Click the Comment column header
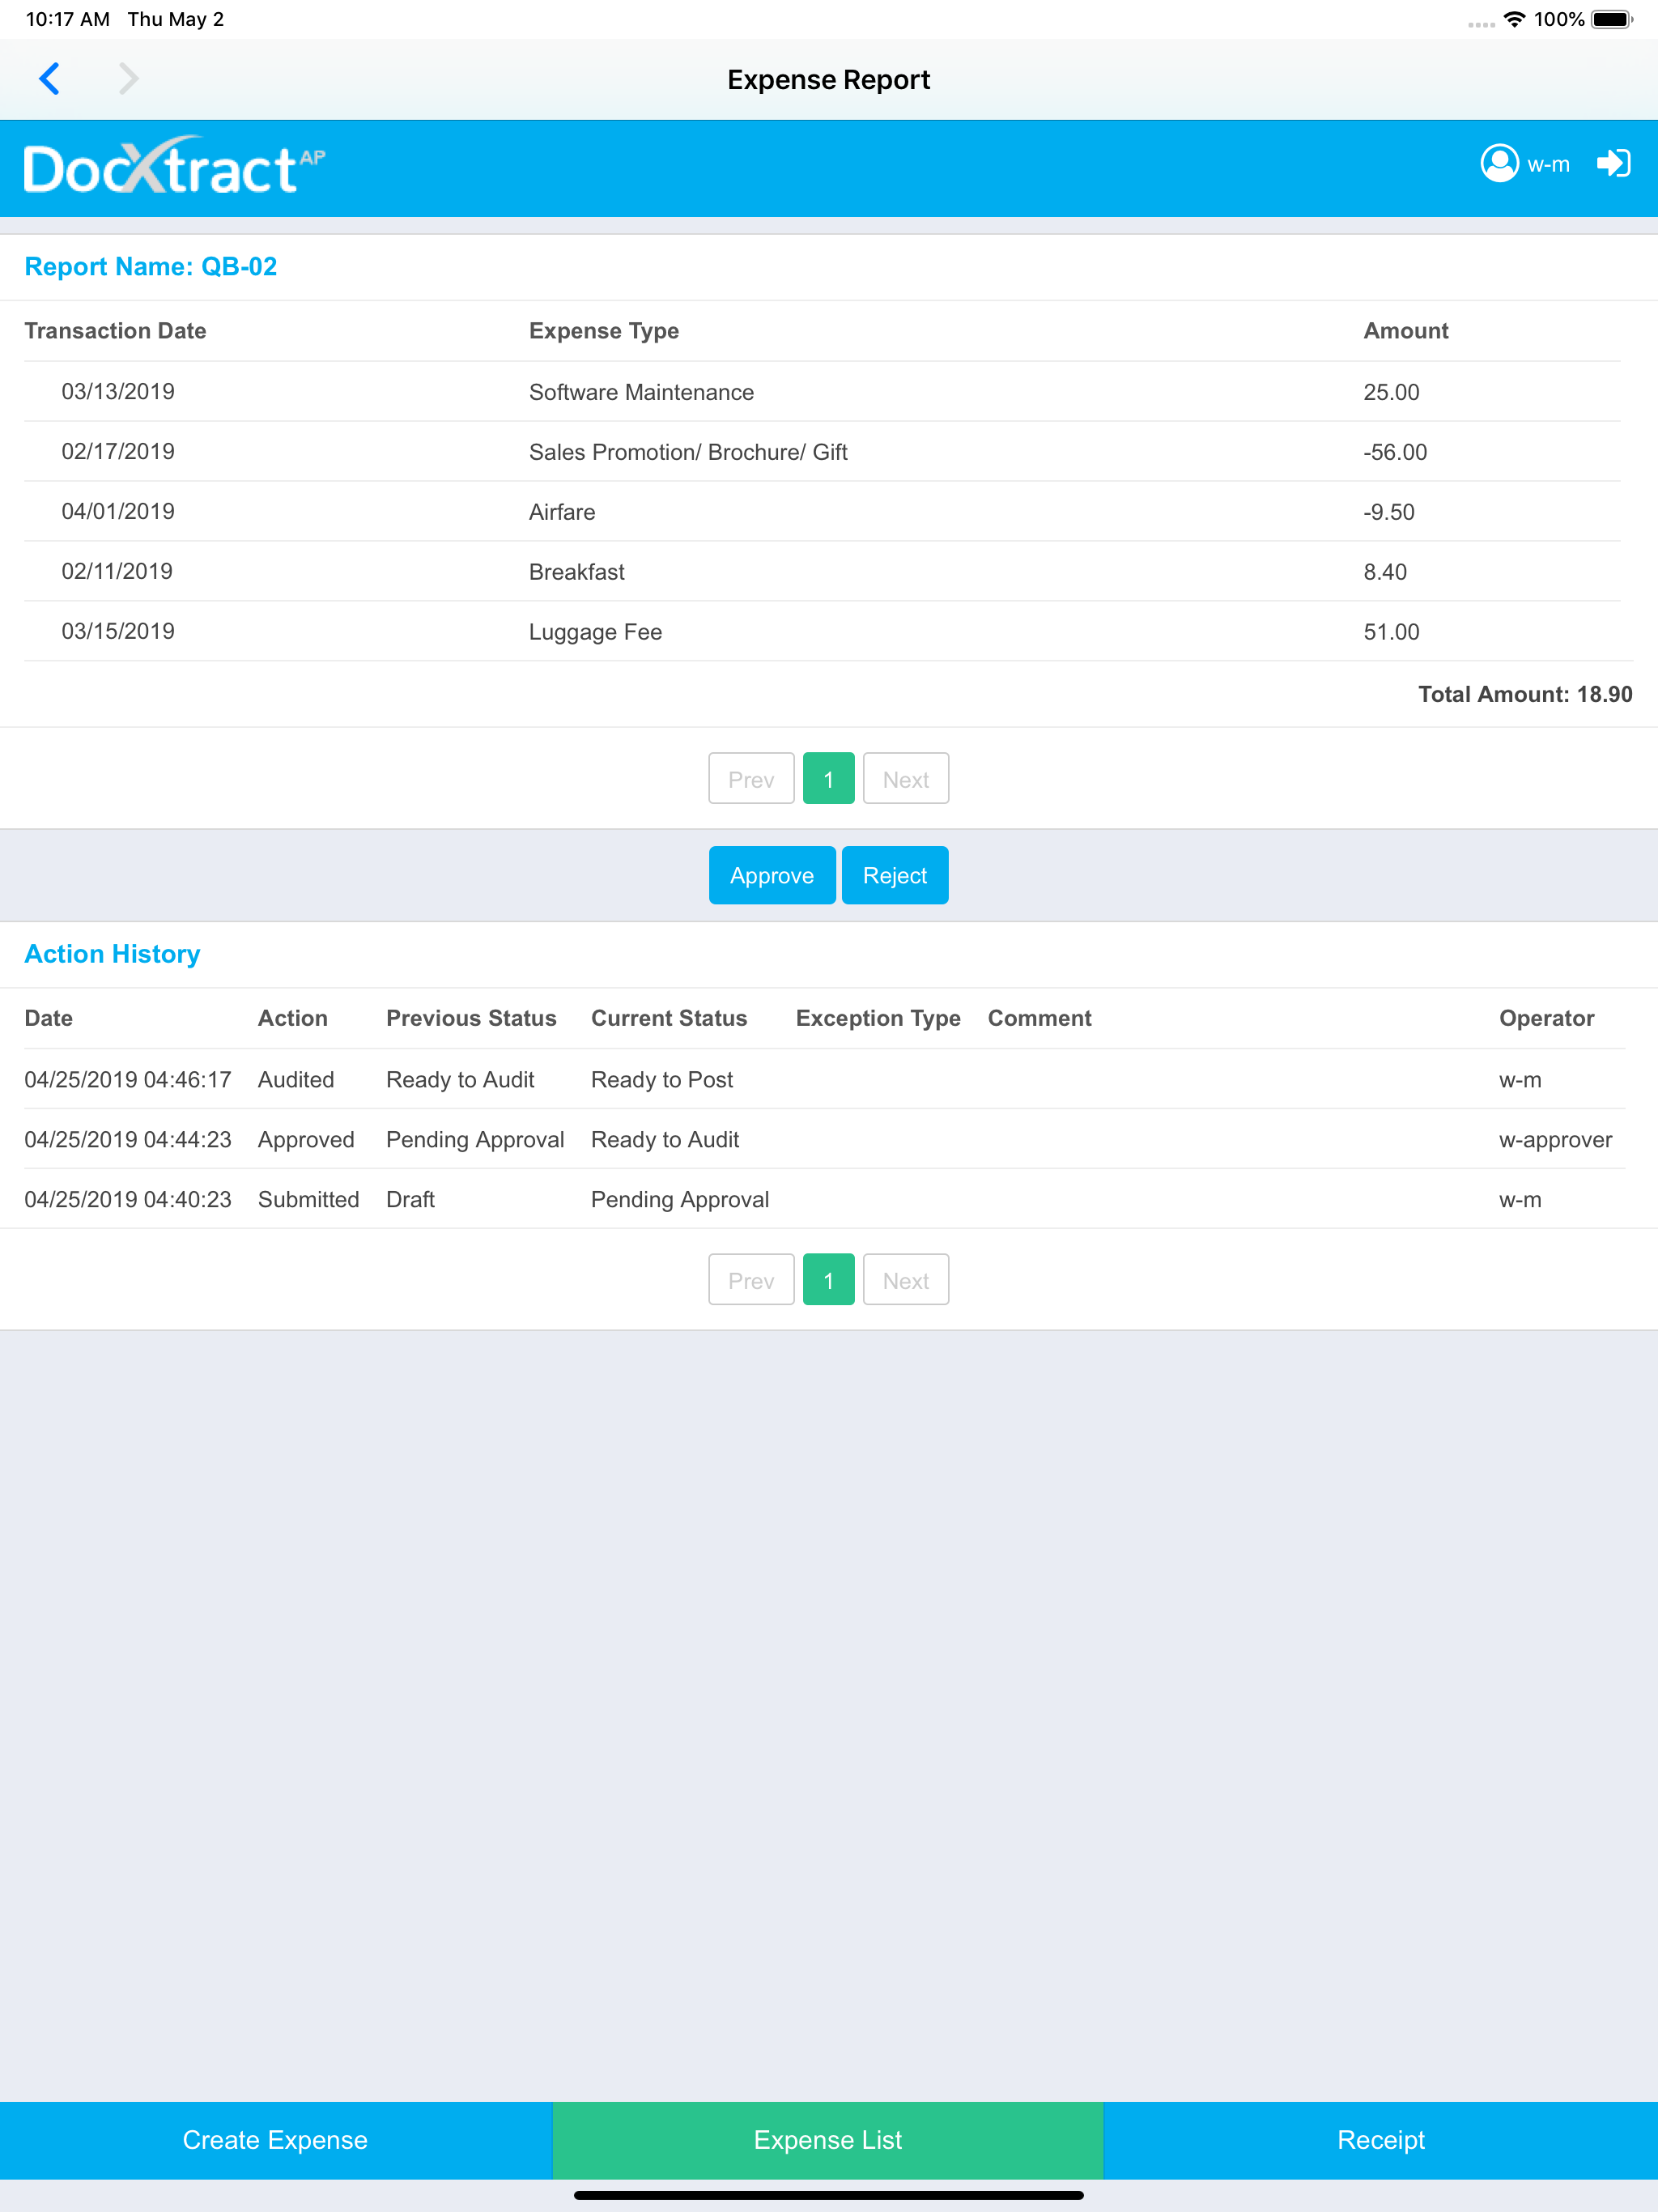Screen dimensions: 1658x2212 click(1040, 1018)
